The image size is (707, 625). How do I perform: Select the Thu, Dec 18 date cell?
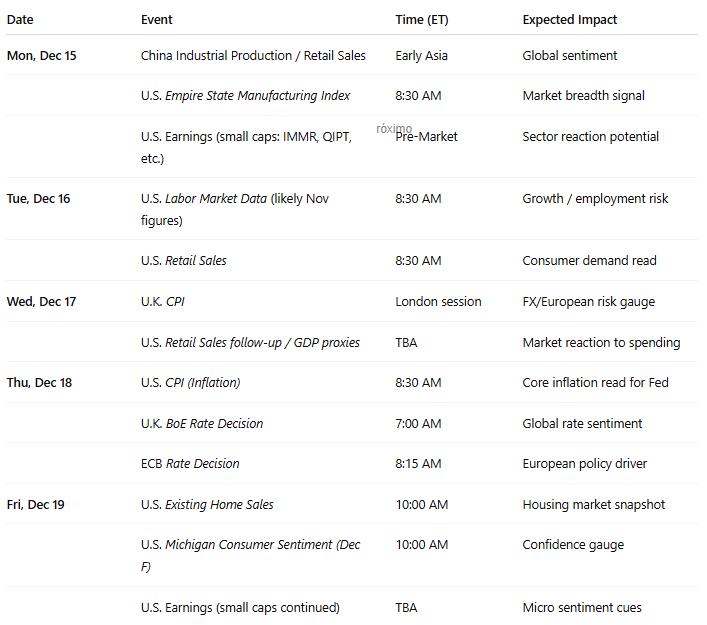tap(39, 382)
